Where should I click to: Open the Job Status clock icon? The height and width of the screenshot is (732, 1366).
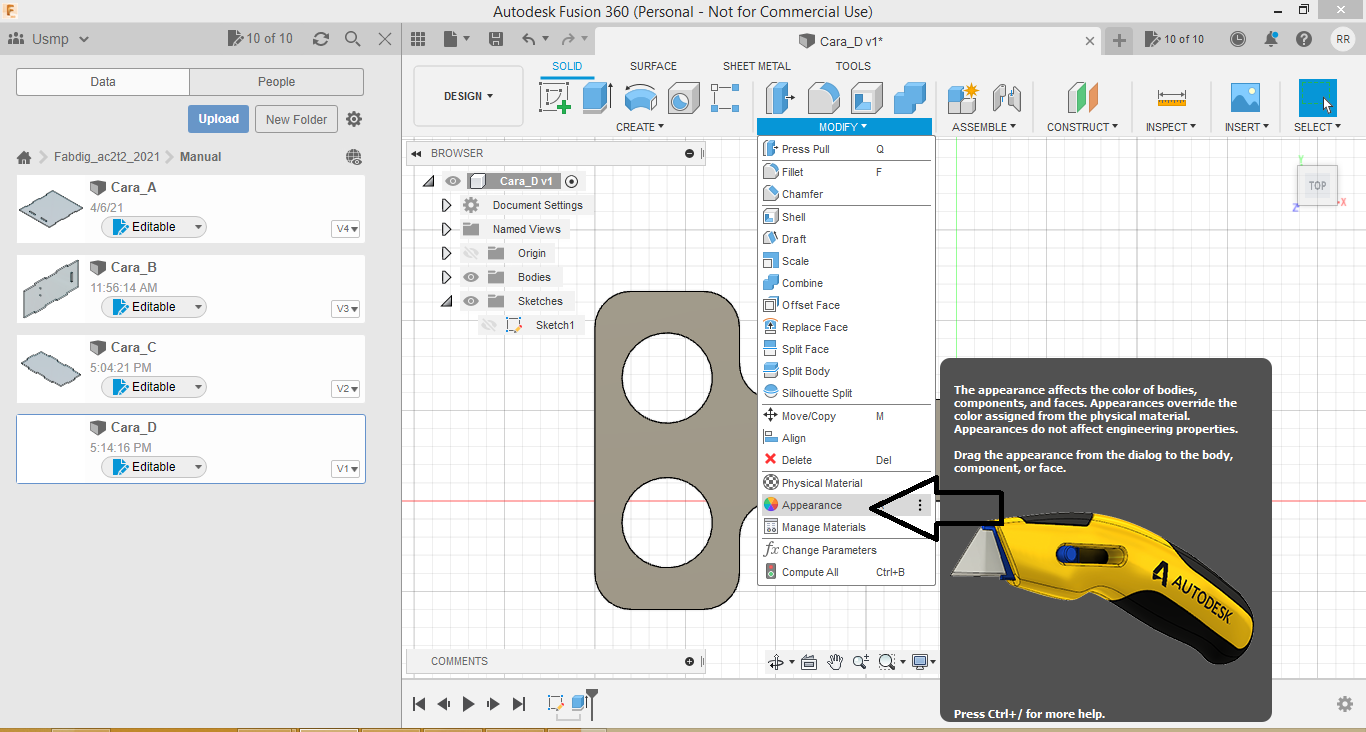pyautogui.click(x=1238, y=39)
